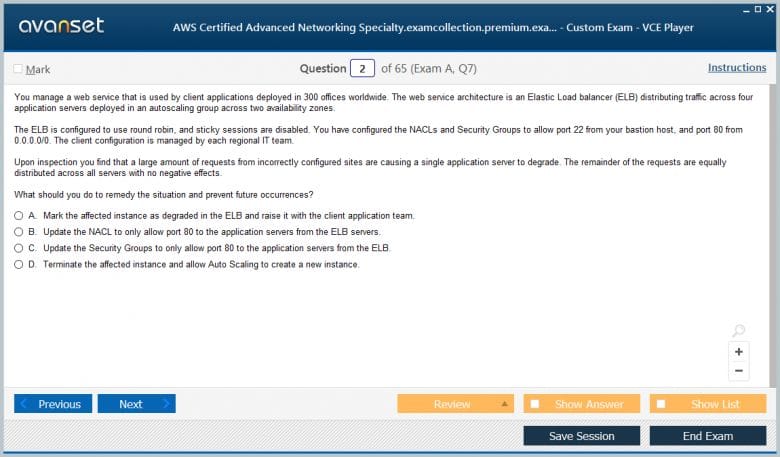Viewport: 780px width, 457px height.
Task: Click the question number input field
Action: pos(362,69)
